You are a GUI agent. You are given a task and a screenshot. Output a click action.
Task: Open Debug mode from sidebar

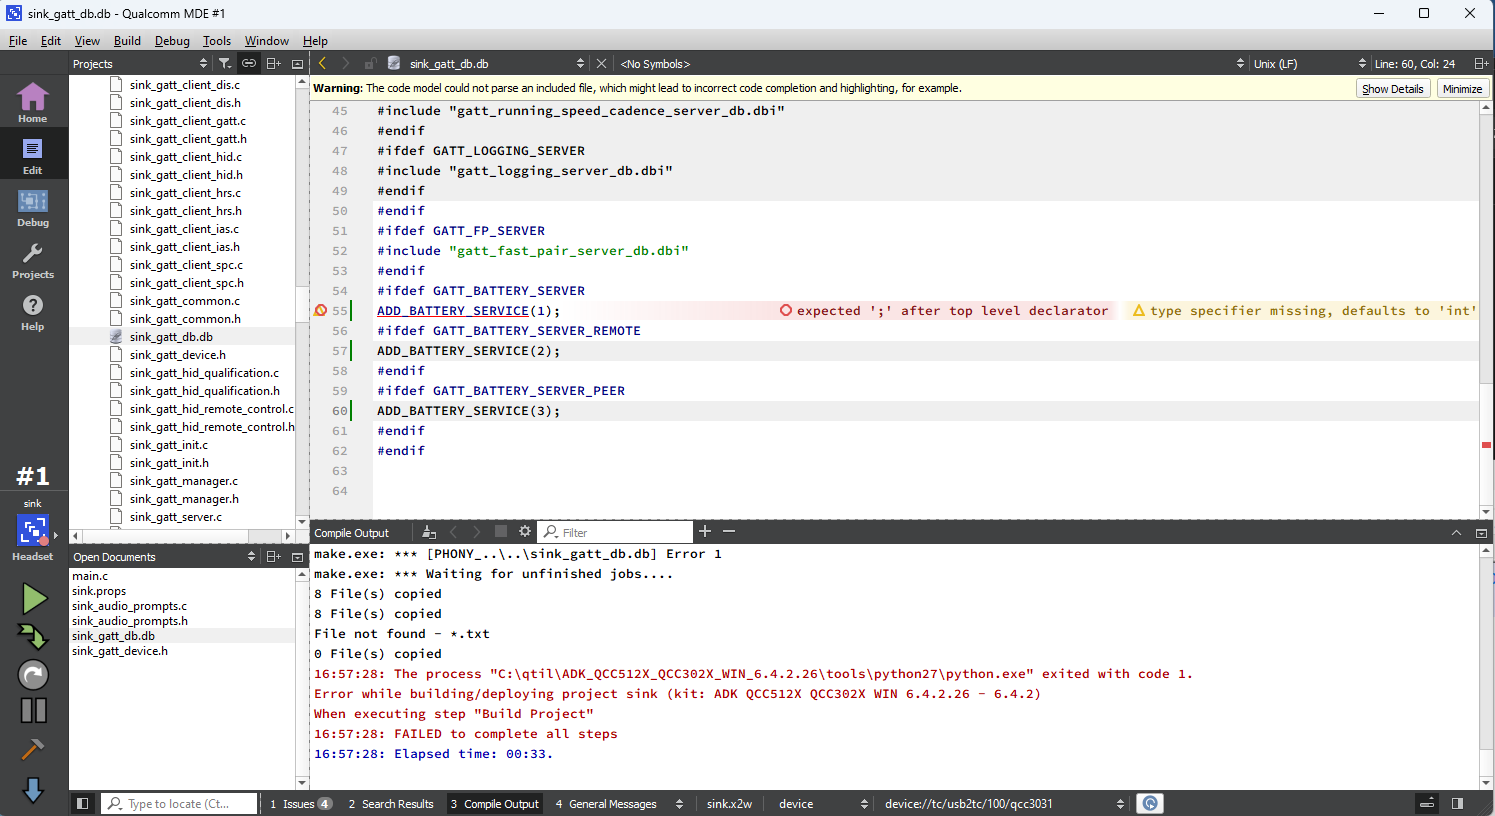[33, 207]
